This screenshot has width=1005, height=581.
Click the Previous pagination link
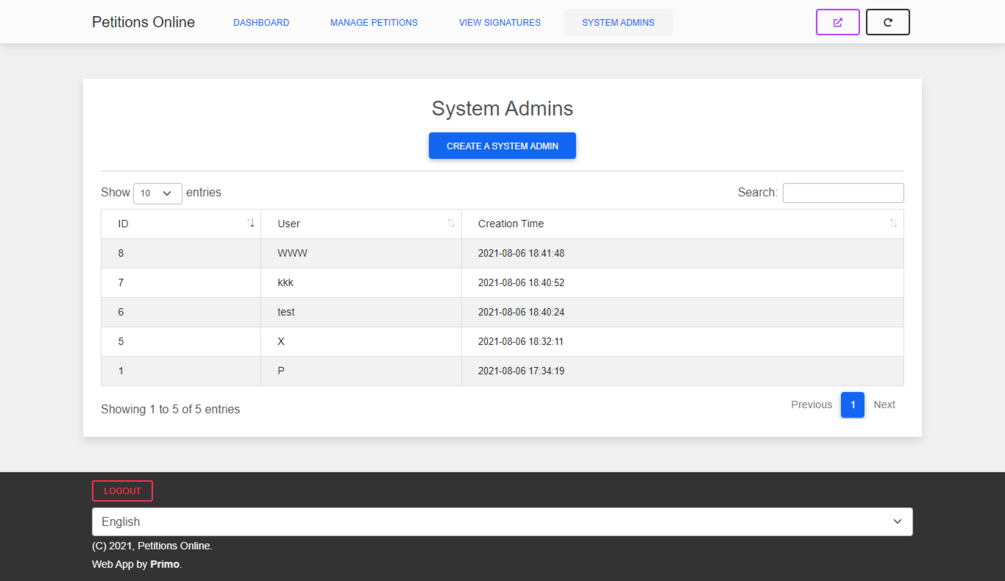click(x=811, y=405)
